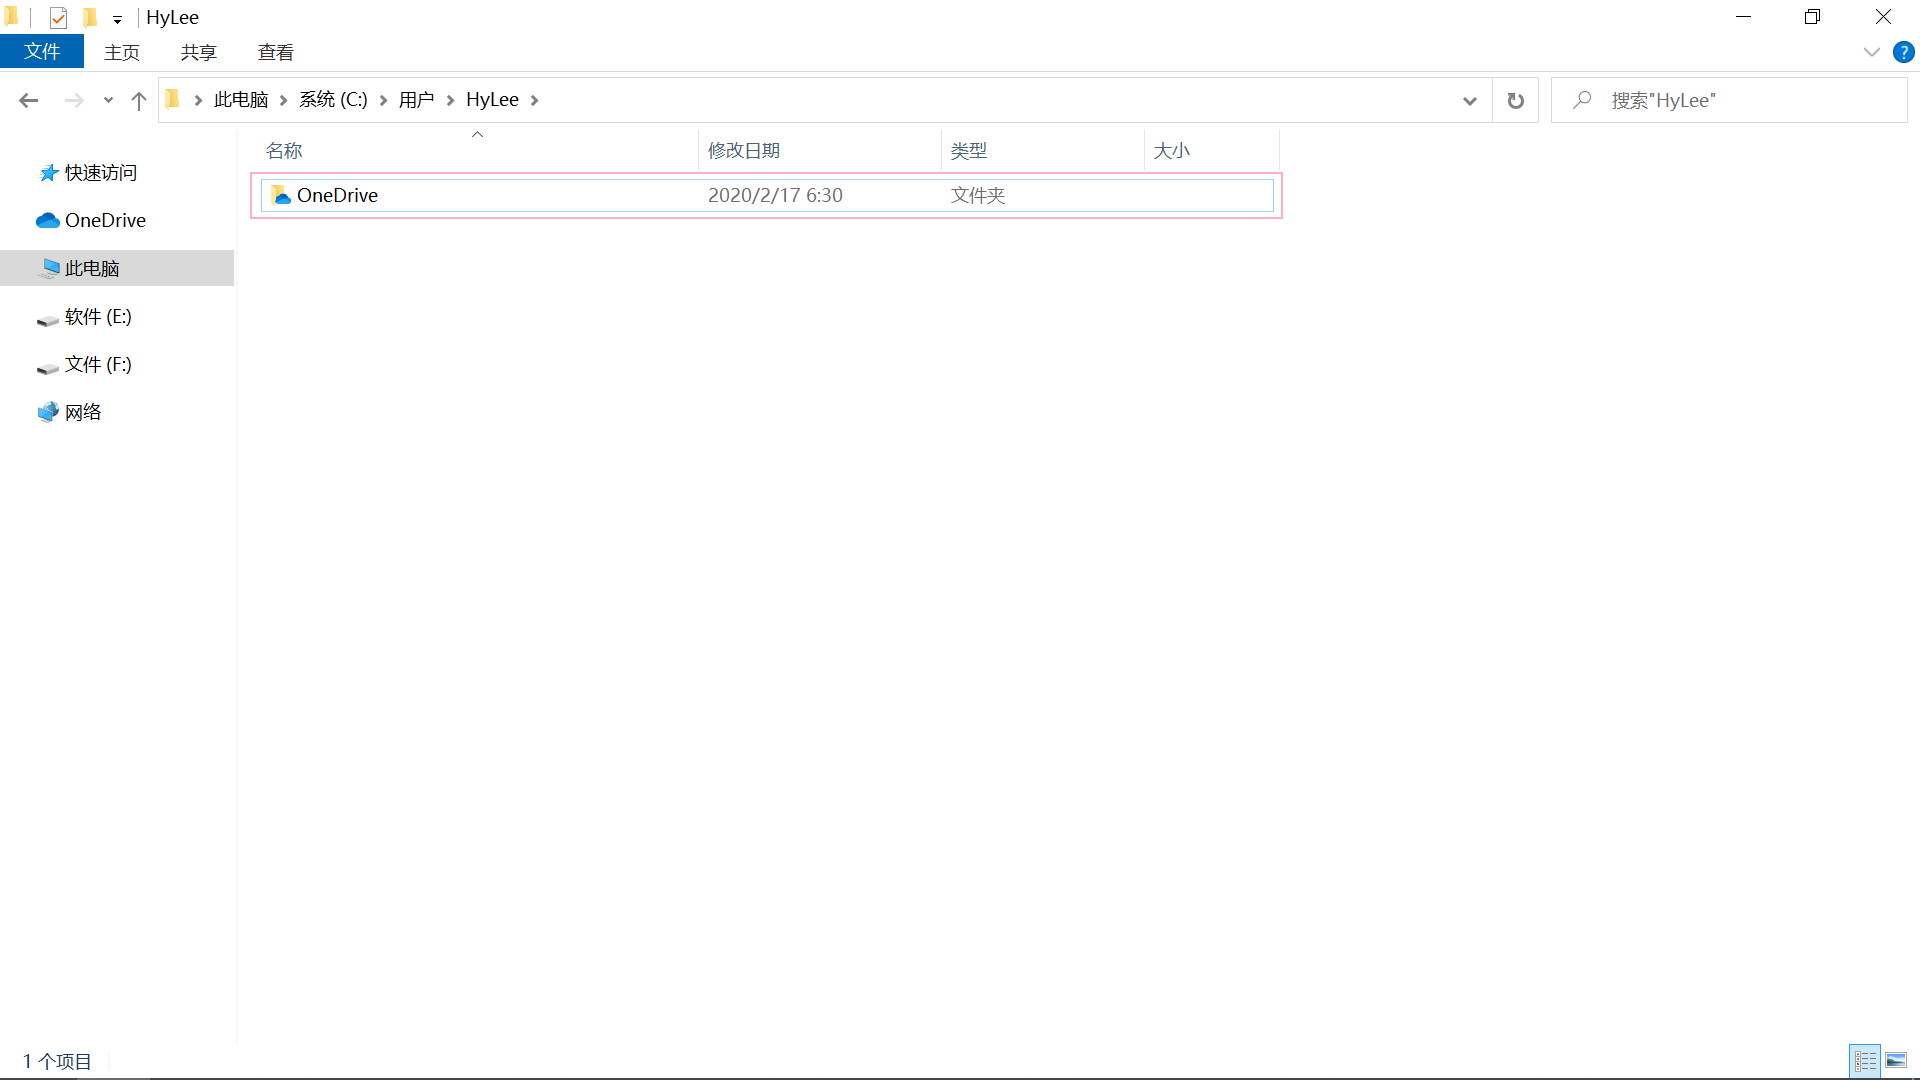
Task: Click the back navigation arrow
Action: (28, 100)
